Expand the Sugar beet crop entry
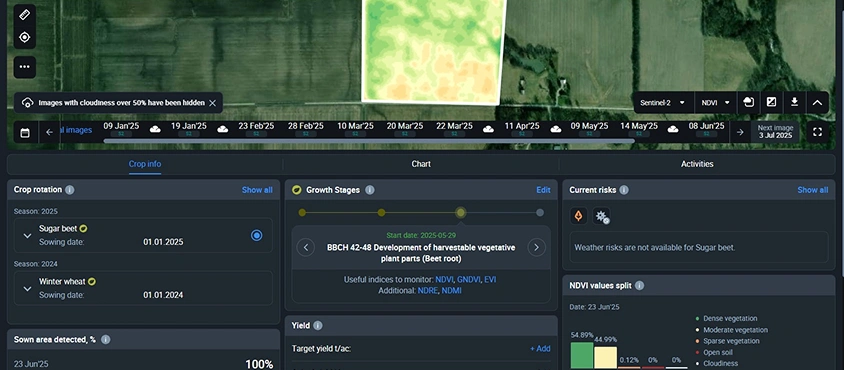Image resolution: width=844 pixels, height=370 pixels. click(x=27, y=235)
